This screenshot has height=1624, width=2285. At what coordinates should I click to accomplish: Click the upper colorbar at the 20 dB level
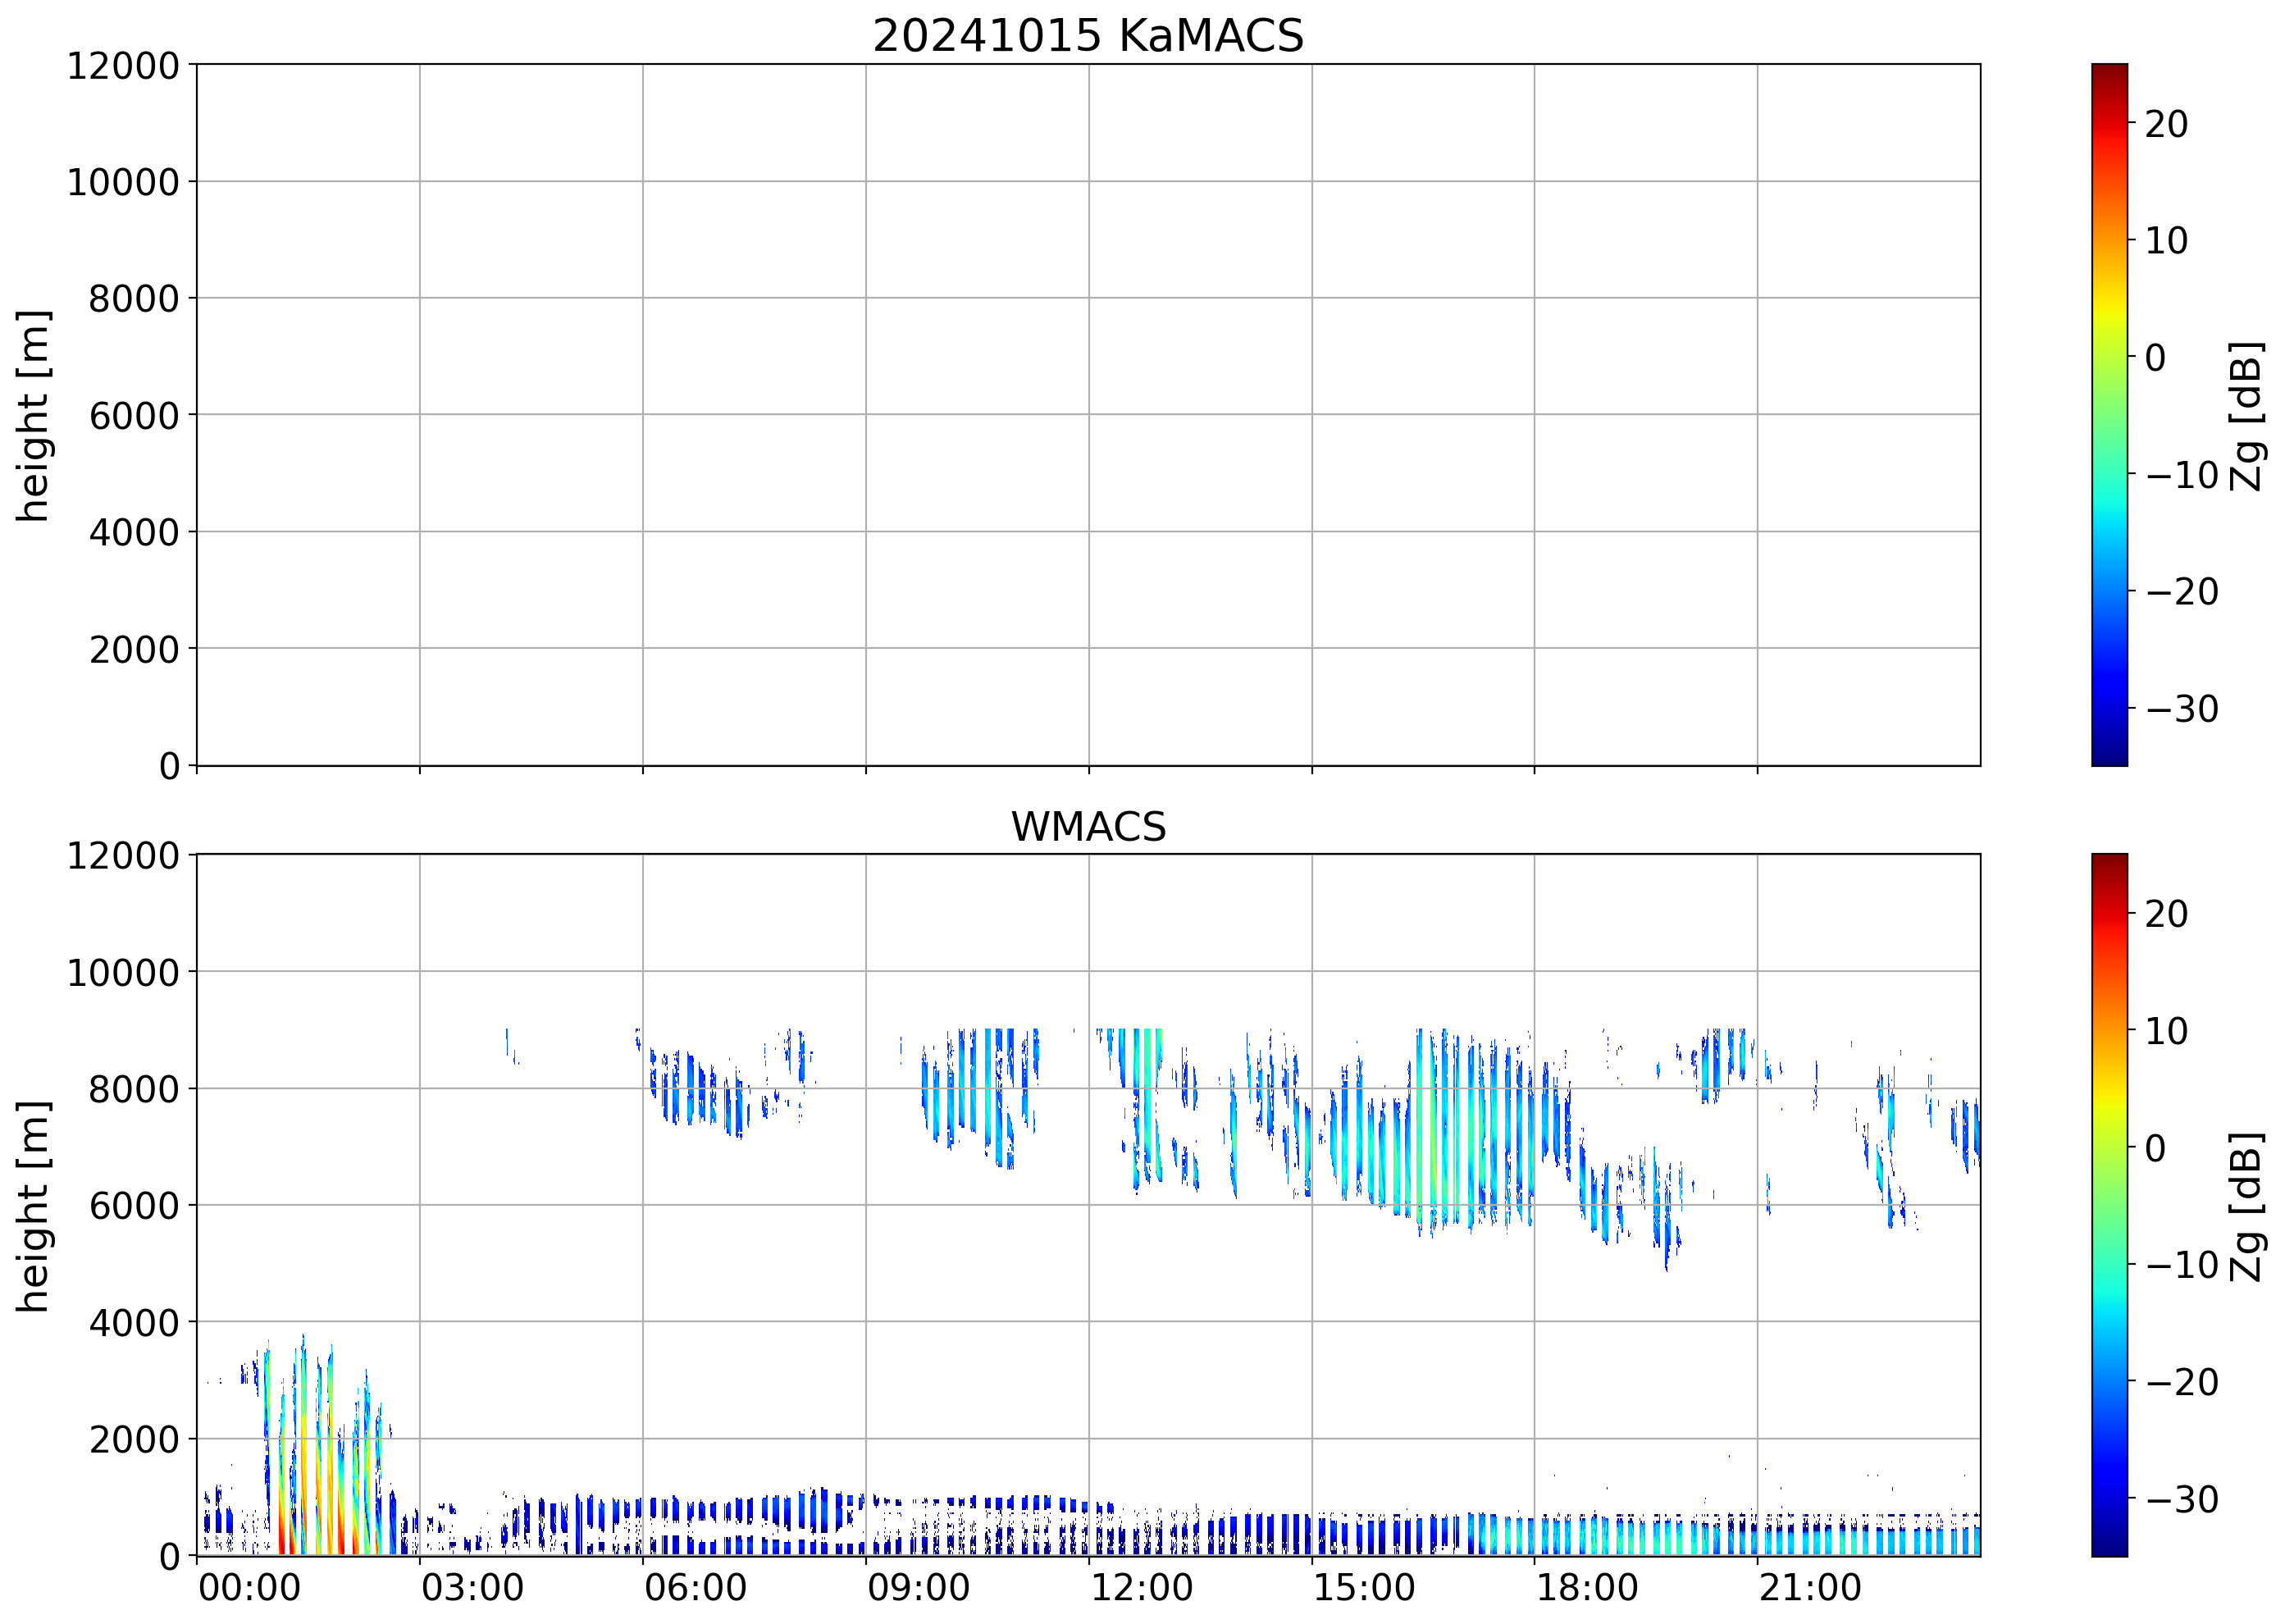(2109, 124)
